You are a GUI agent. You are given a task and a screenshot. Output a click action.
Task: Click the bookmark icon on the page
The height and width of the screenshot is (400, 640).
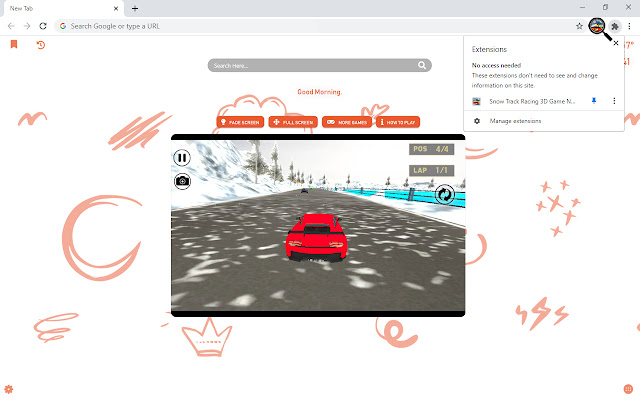pyautogui.click(x=14, y=44)
